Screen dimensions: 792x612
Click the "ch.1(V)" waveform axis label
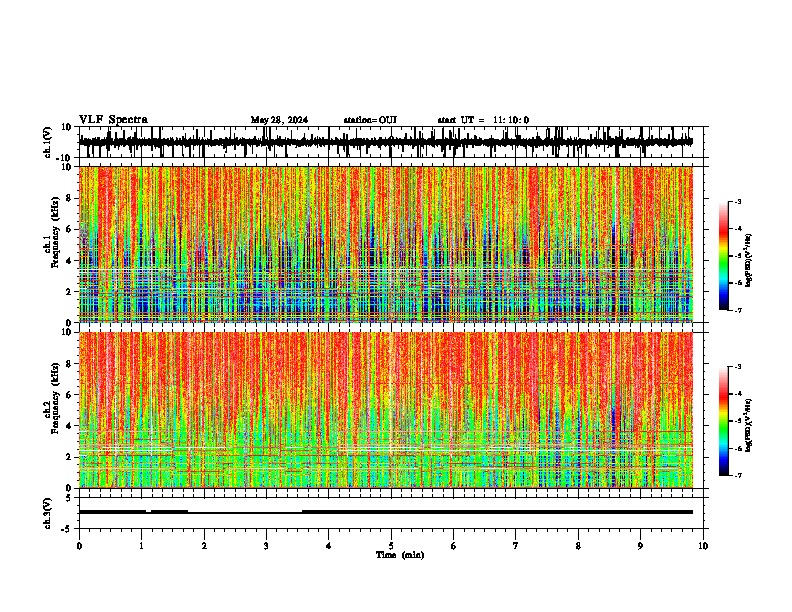(49, 142)
